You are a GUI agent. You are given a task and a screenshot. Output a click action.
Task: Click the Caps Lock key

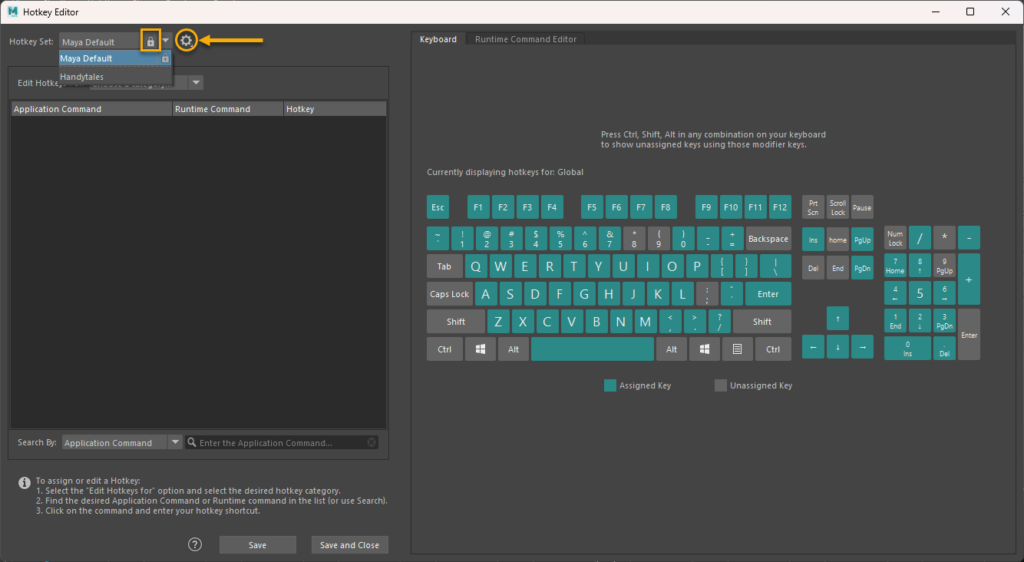[449, 294]
